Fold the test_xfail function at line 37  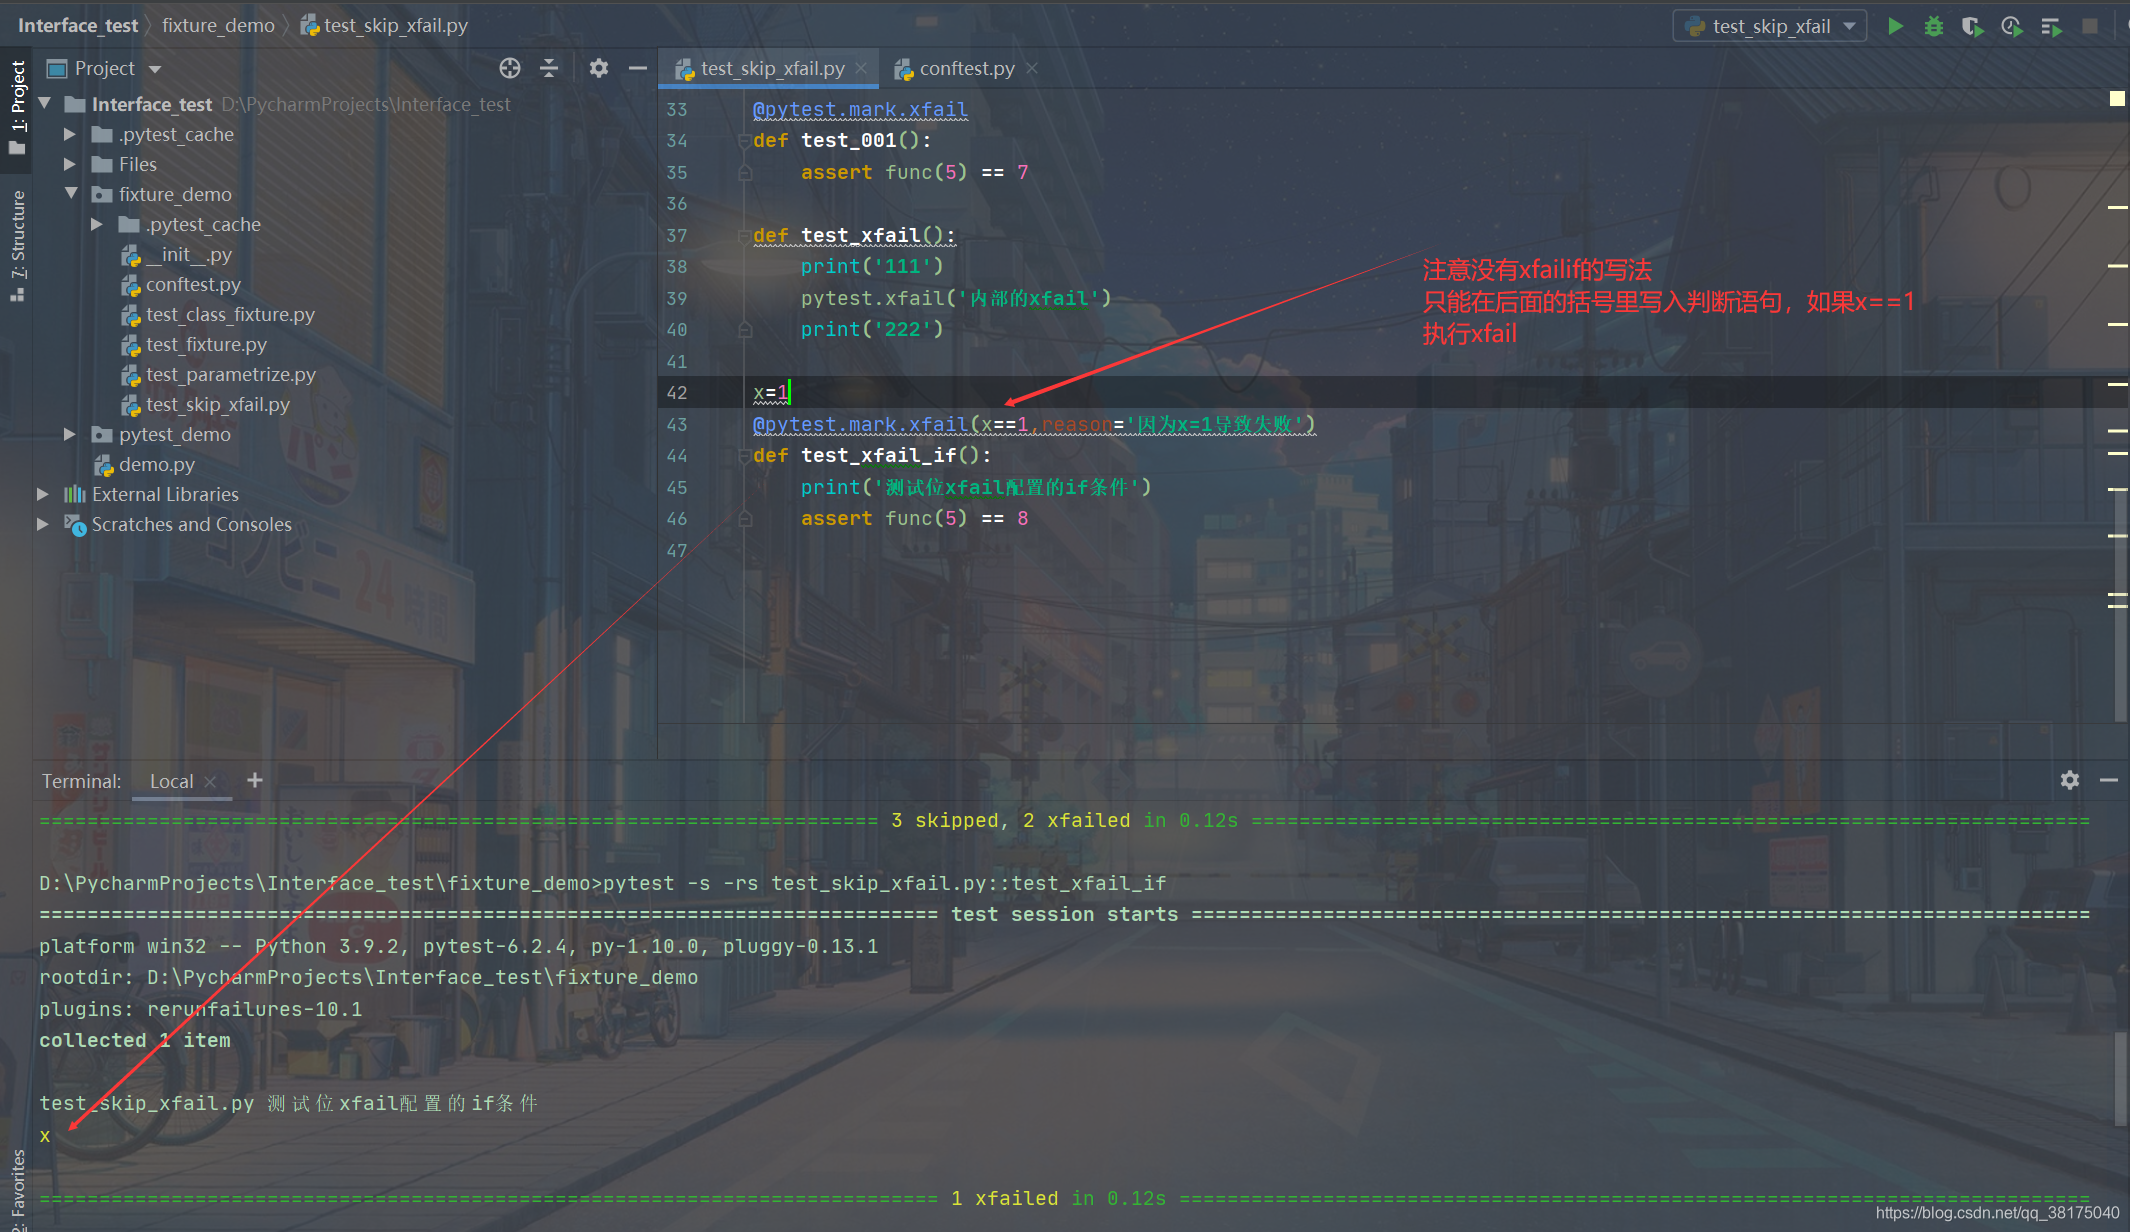(x=745, y=236)
